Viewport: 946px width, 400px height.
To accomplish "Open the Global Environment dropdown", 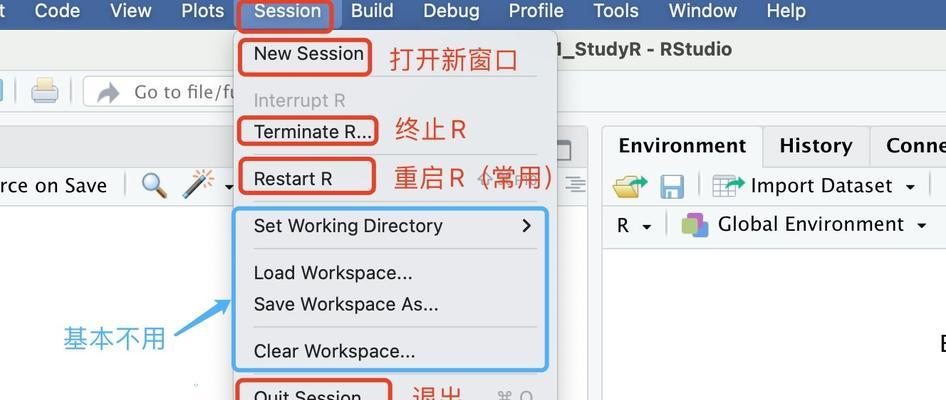I will 921,226.
